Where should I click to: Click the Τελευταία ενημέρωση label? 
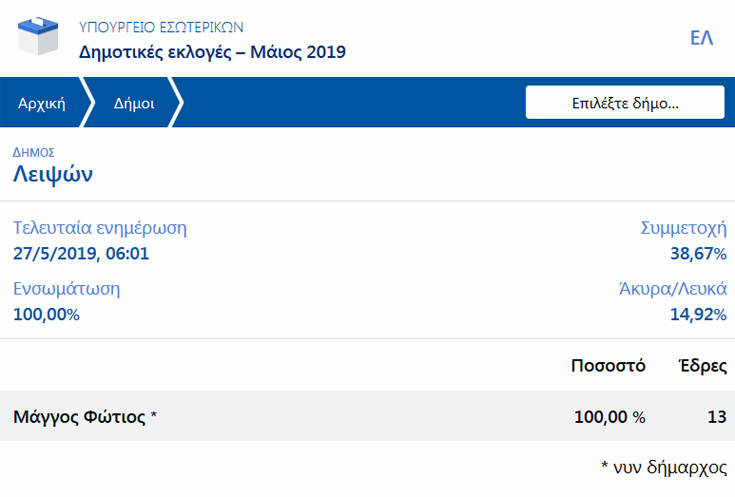click(x=100, y=228)
